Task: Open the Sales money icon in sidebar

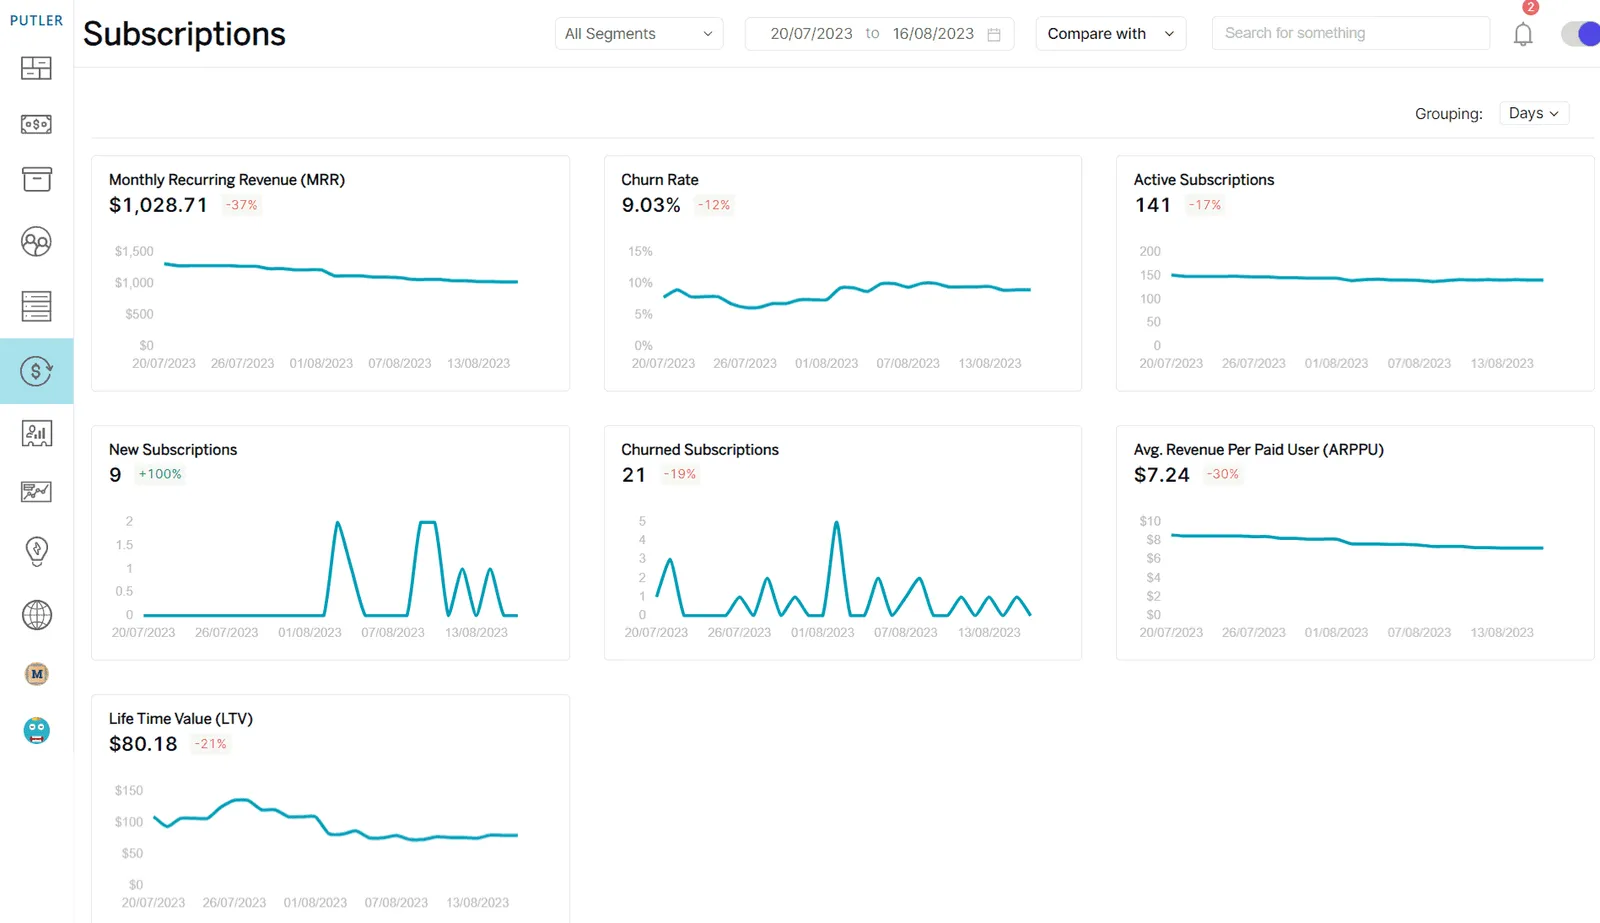Action: (x=36, y=124)
